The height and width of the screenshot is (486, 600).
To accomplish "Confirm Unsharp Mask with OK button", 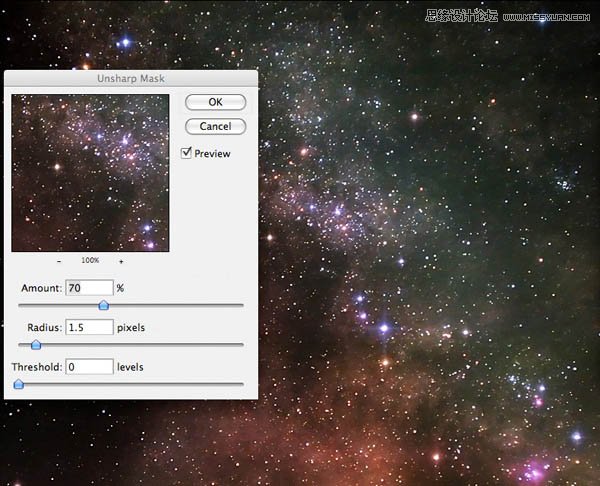I will [215, 102].
